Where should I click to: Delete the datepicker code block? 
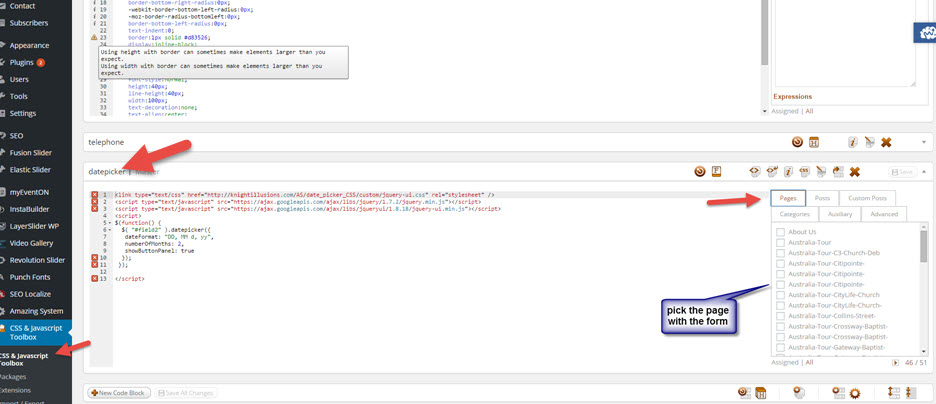tap(855, 172)
